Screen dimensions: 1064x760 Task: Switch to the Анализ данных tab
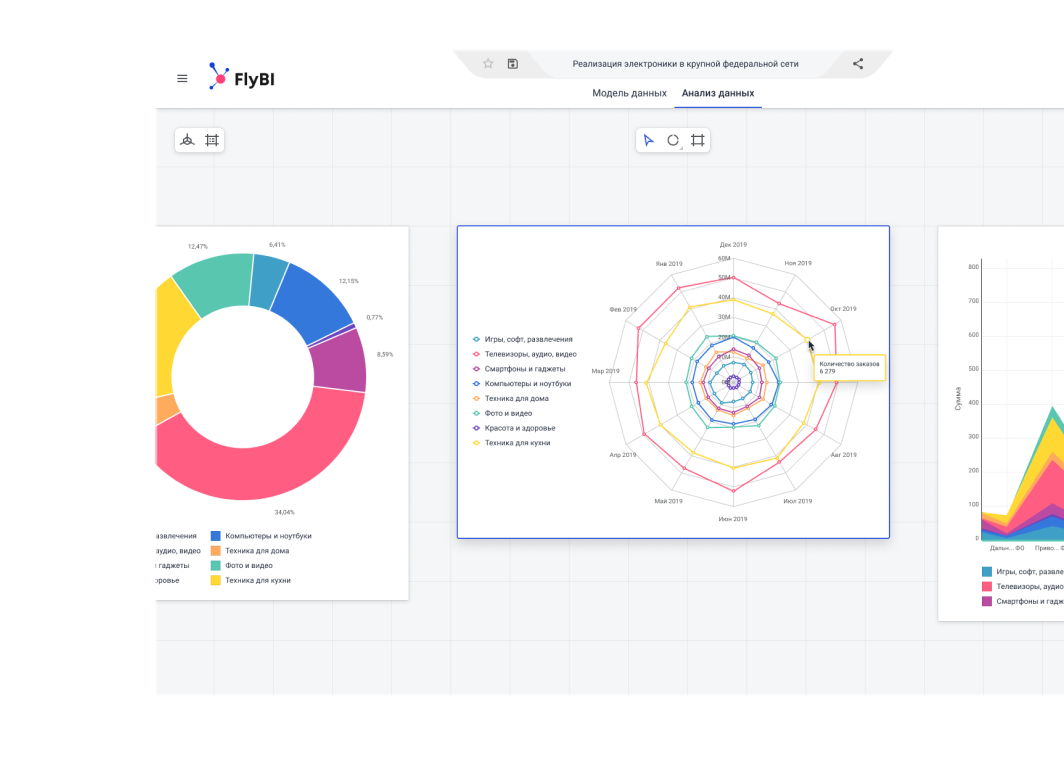pyautogui.click(x=718, y=93)
